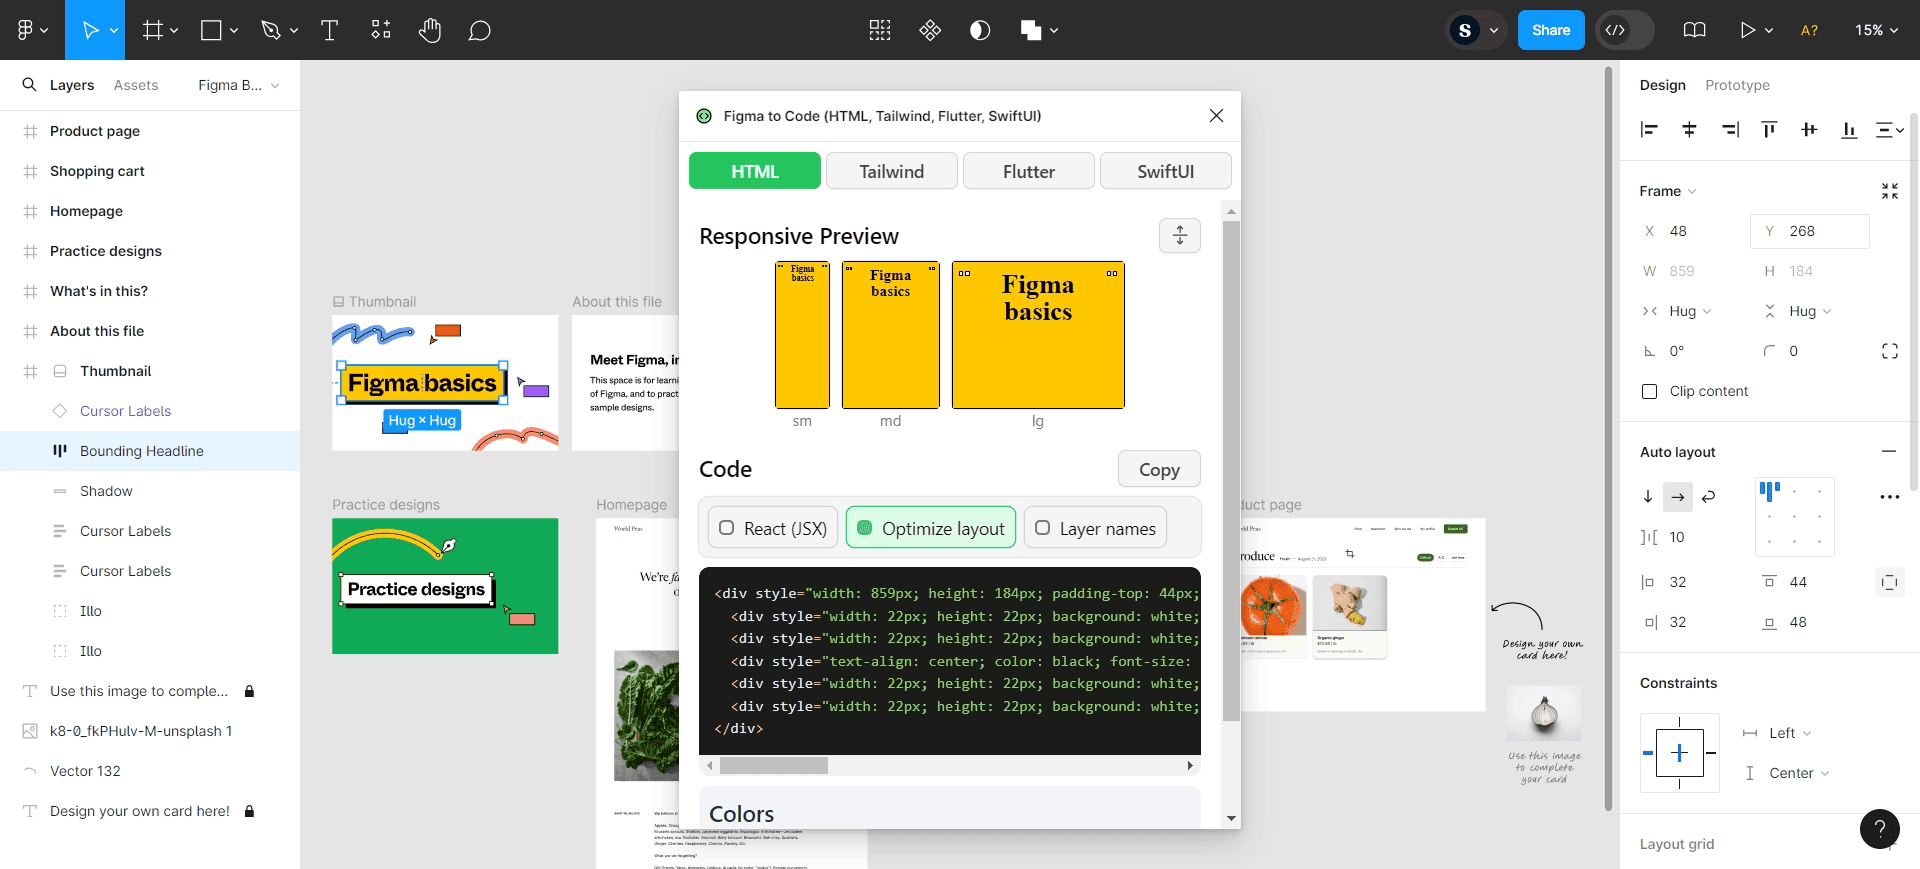Select the Product page layer
The width and height of the screenshot is (1920, 869).
point(150,131)
